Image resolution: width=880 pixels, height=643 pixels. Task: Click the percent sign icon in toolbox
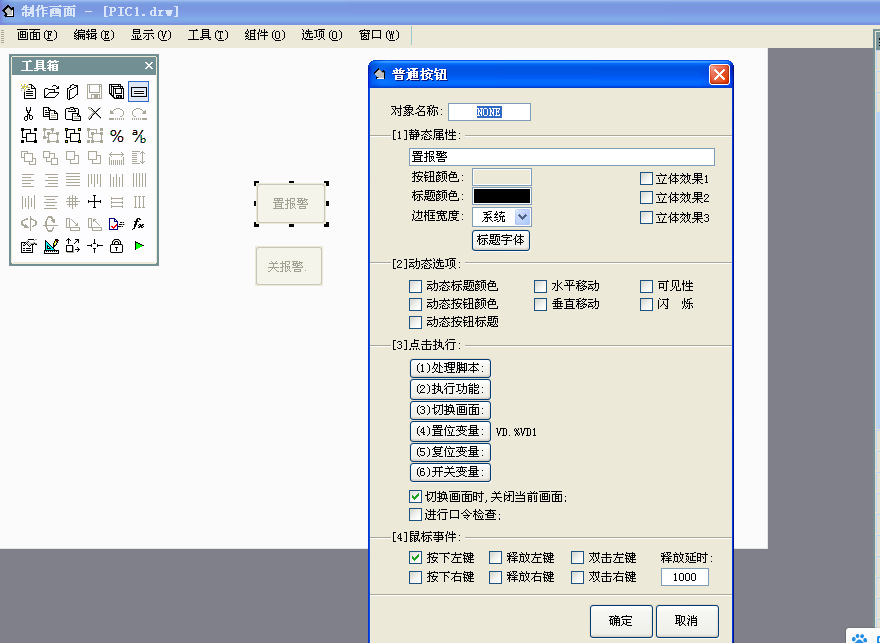coord(117,136)
